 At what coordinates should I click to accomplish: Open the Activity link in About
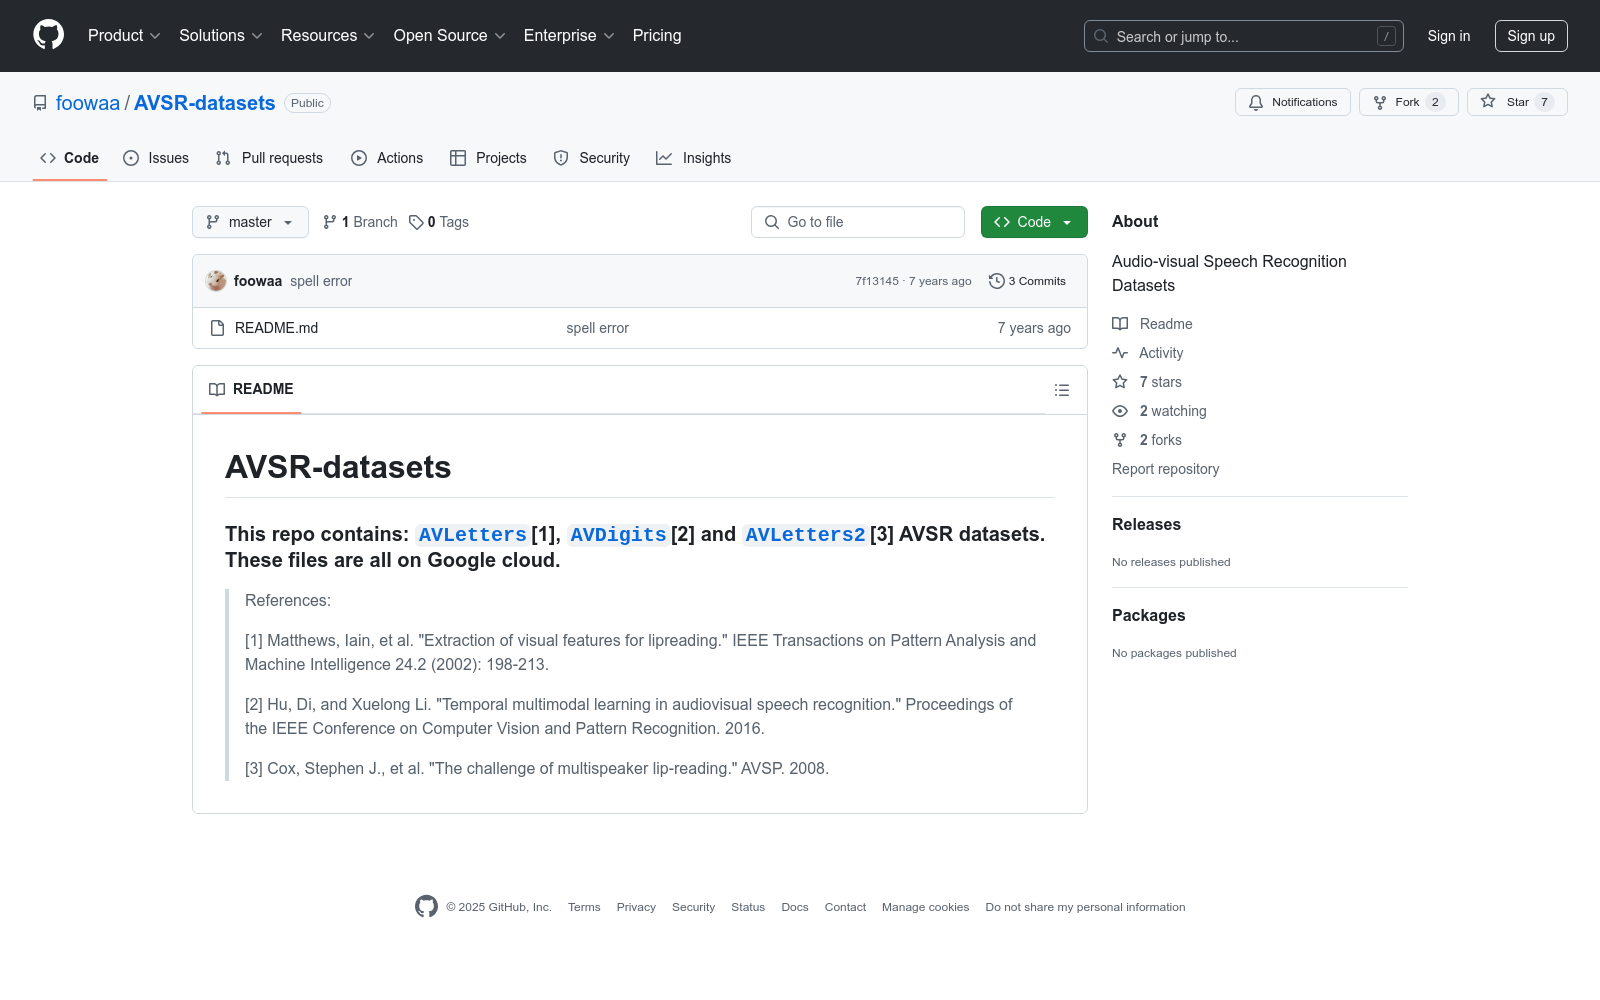tap(1148, 353)
